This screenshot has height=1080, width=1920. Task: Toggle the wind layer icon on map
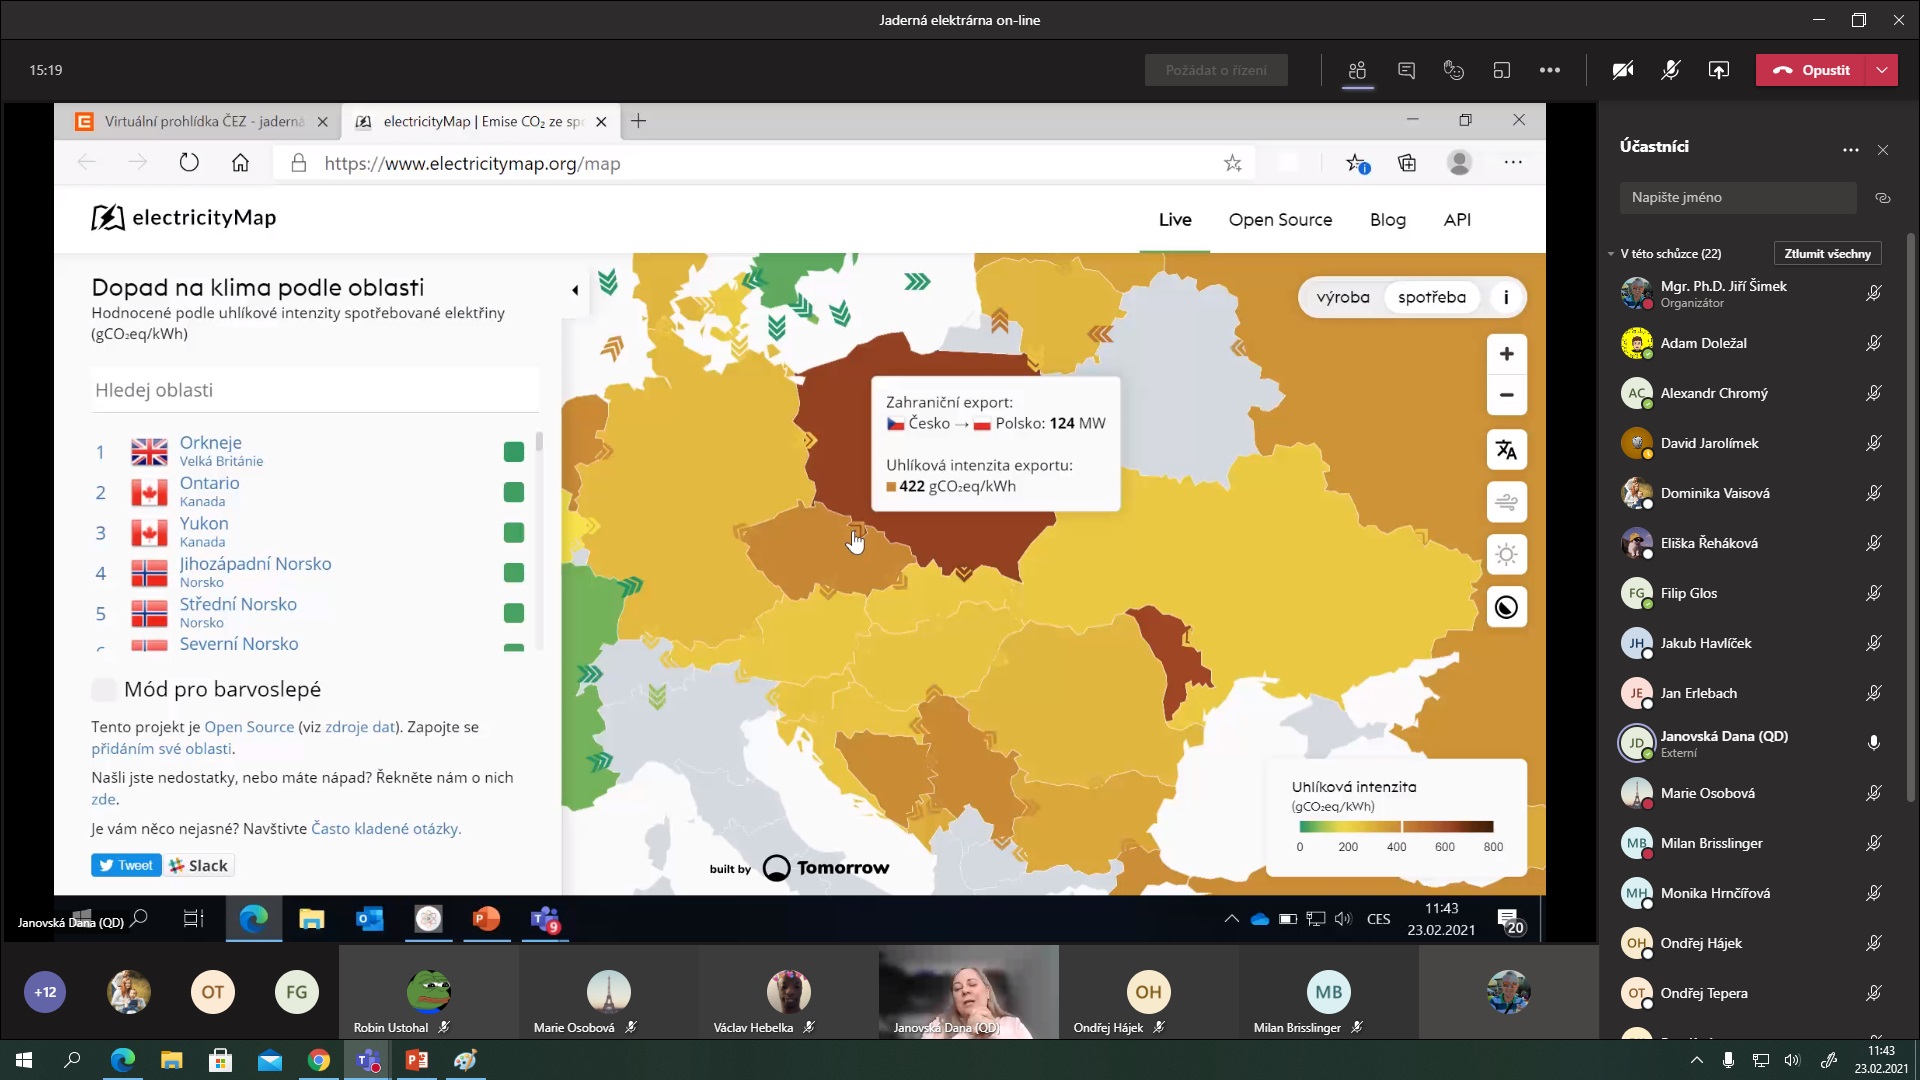tap(1506, 502)
